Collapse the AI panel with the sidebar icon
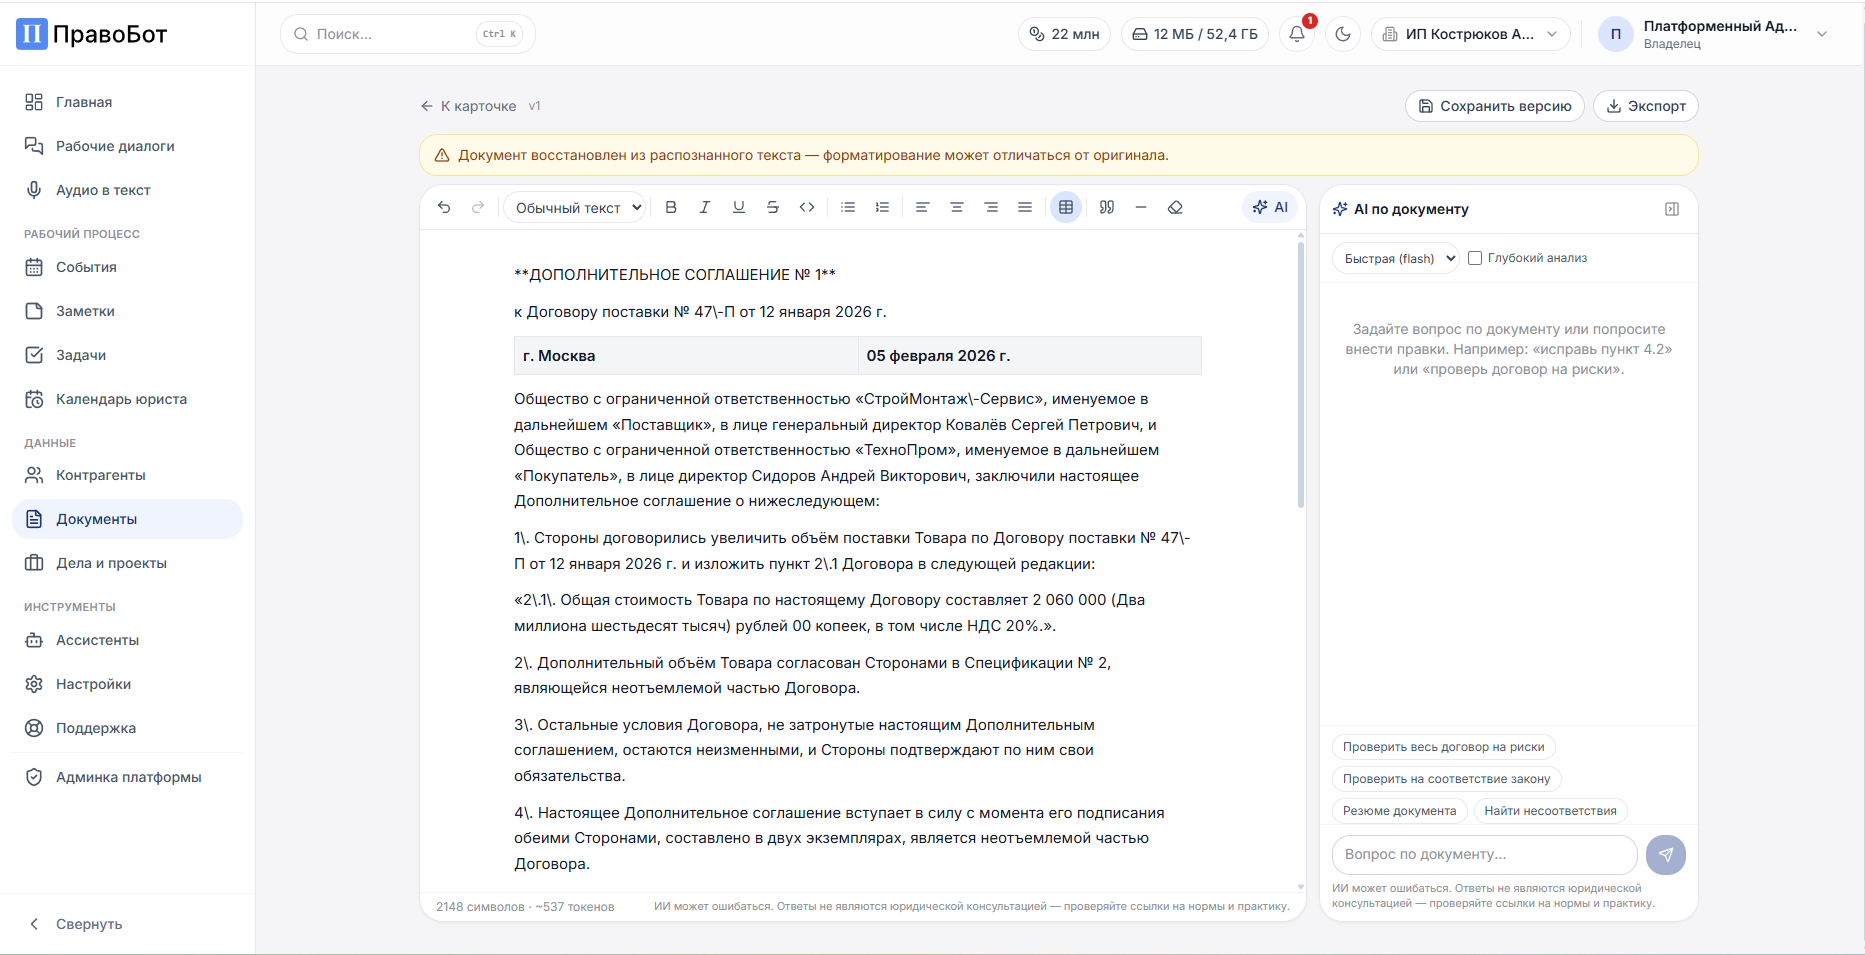1865x955 pixels. click(1672, 209)
